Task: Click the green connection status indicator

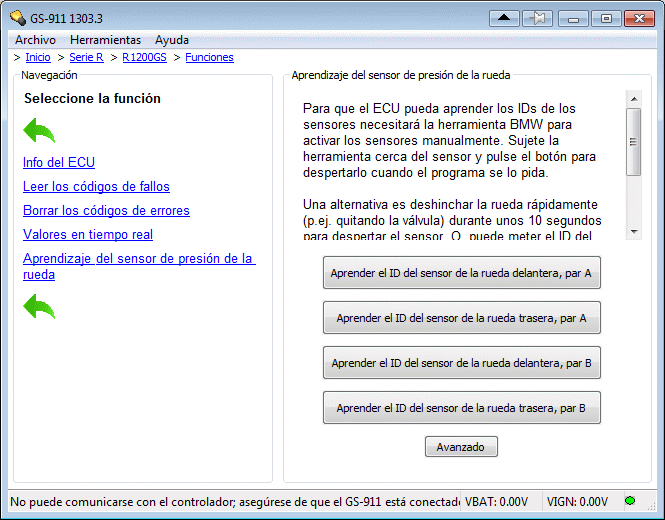Action: pos(630,501)
